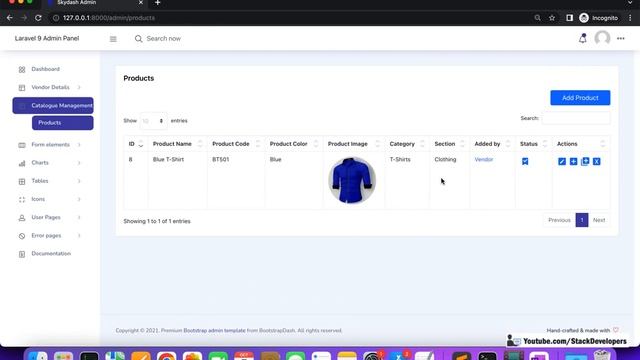
Task: Click the browser address bar URL
Action: coord(109,18)
